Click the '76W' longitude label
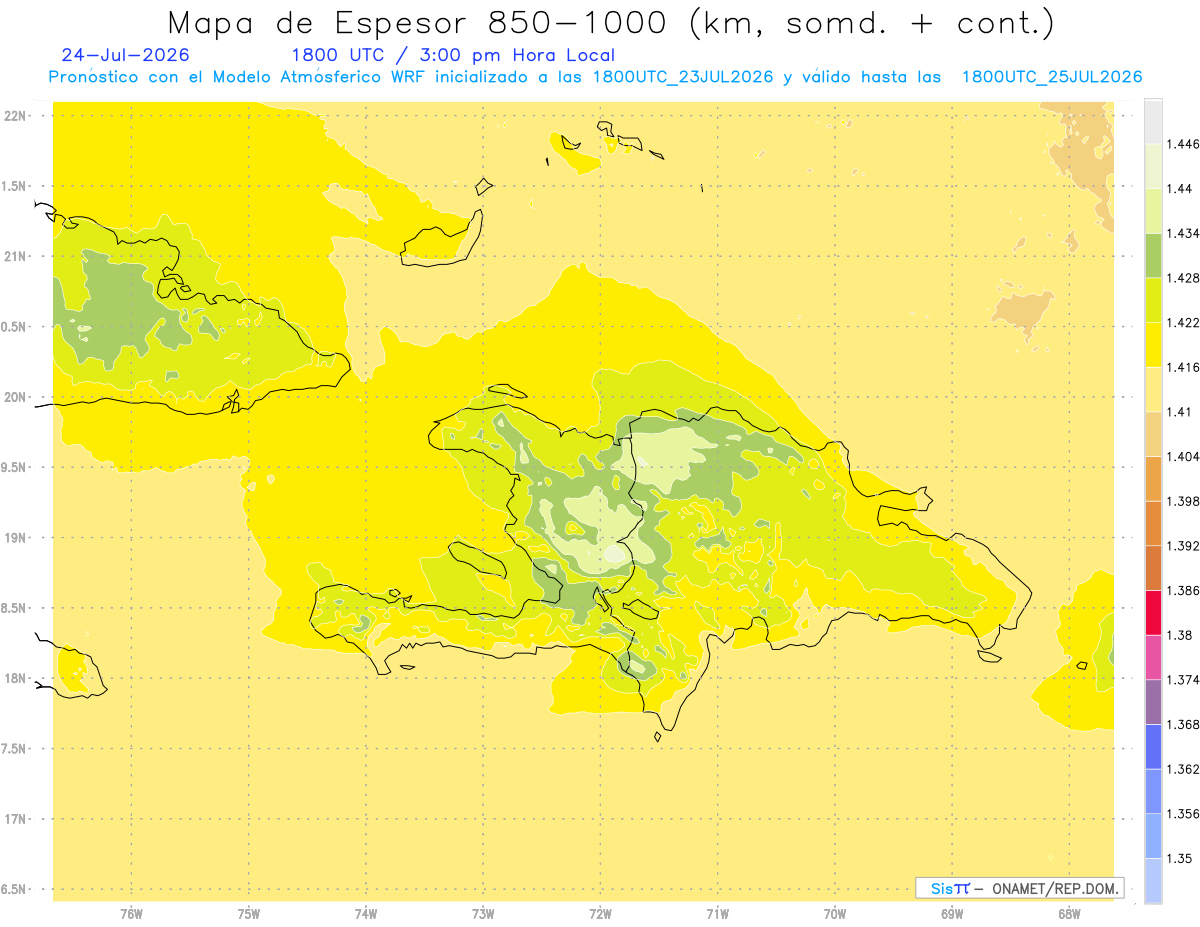This screenshot has height=927, width=1200. click(131, 913)
